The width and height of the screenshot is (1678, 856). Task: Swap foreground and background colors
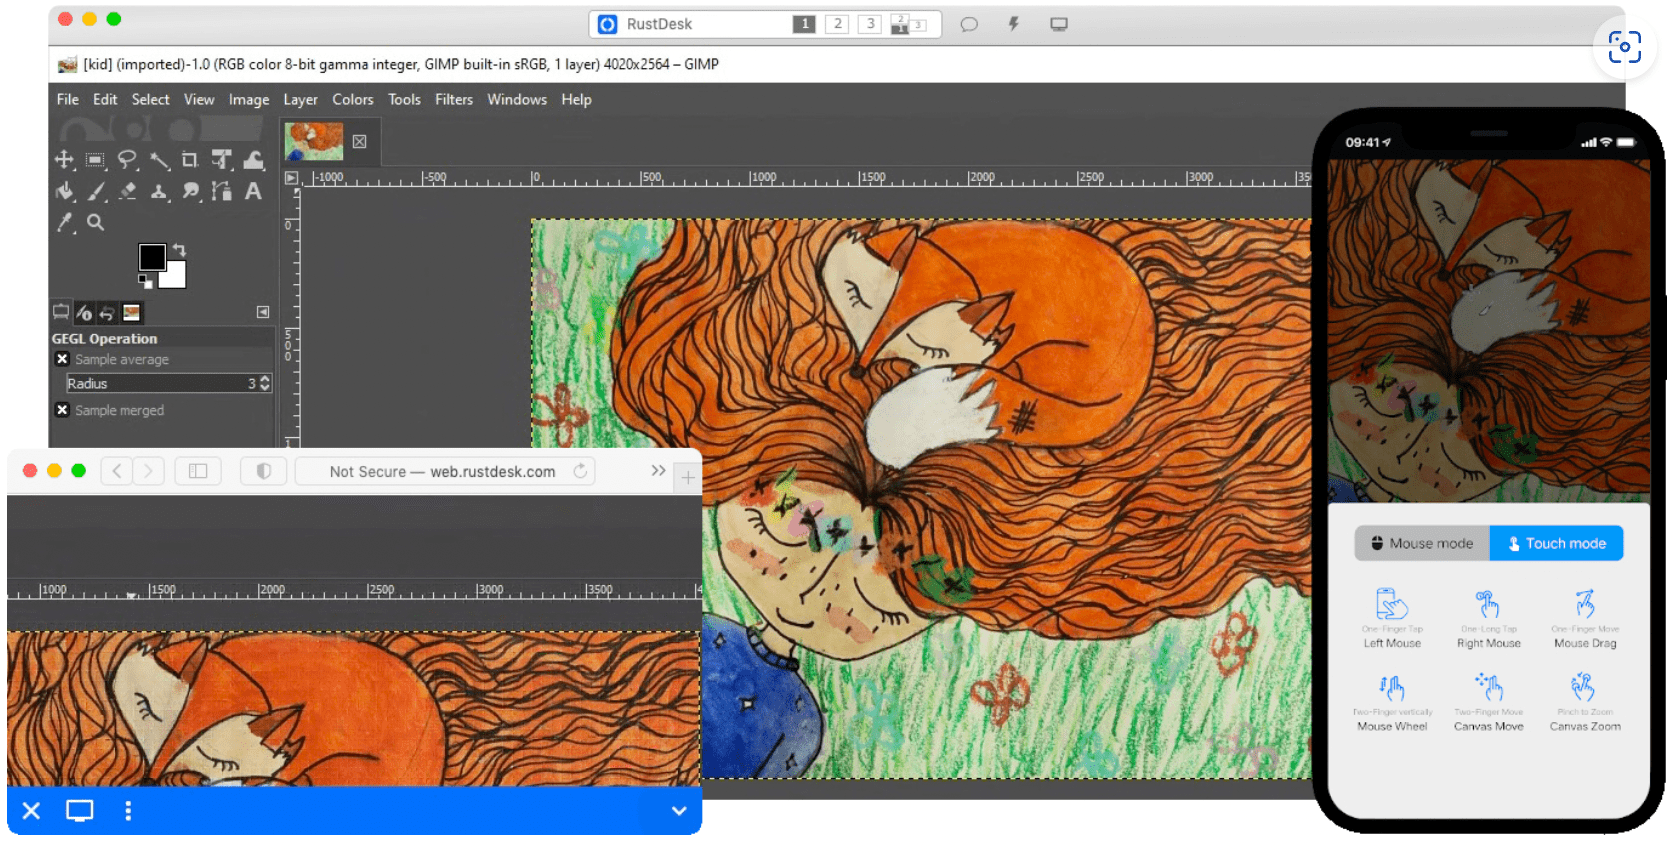pos(179,249)
